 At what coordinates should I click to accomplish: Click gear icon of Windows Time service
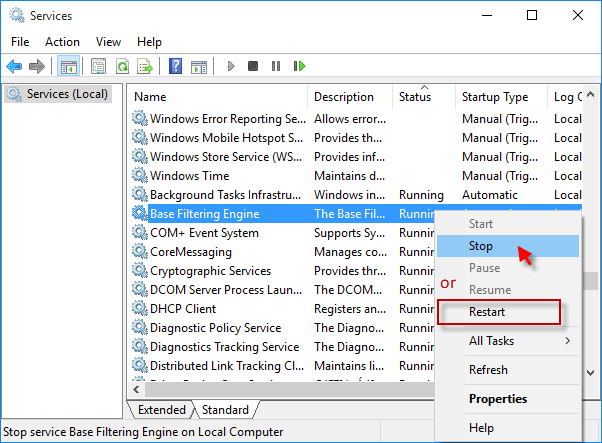(139, 175)
